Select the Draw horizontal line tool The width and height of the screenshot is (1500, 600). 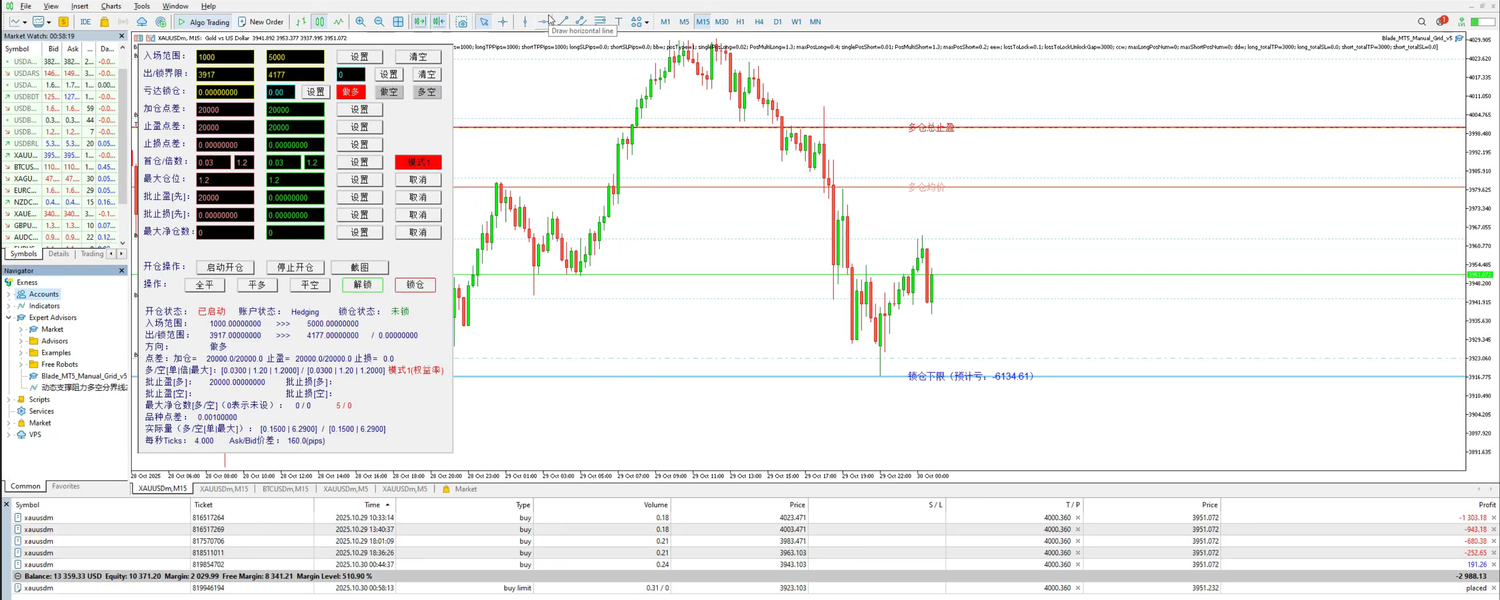tap(543, 22)
